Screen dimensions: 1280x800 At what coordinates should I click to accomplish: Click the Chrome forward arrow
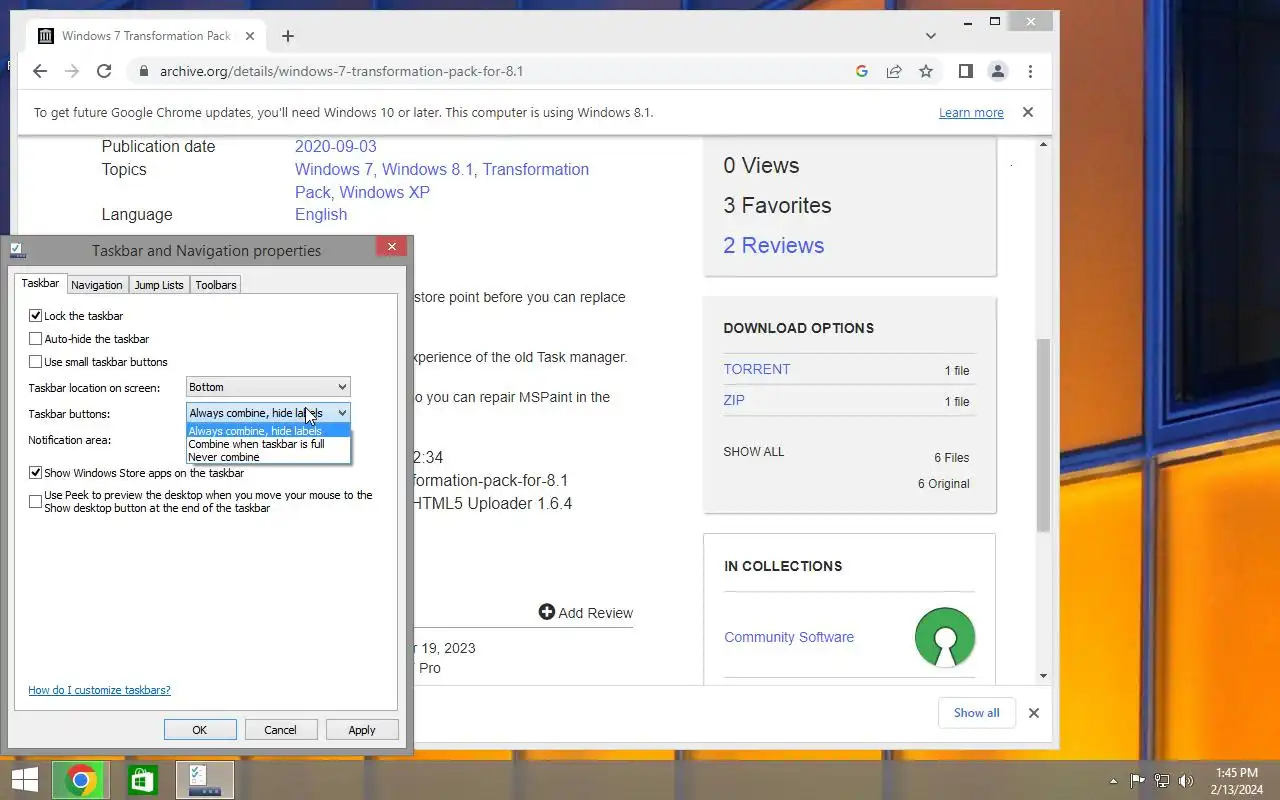tap(72, 71)
